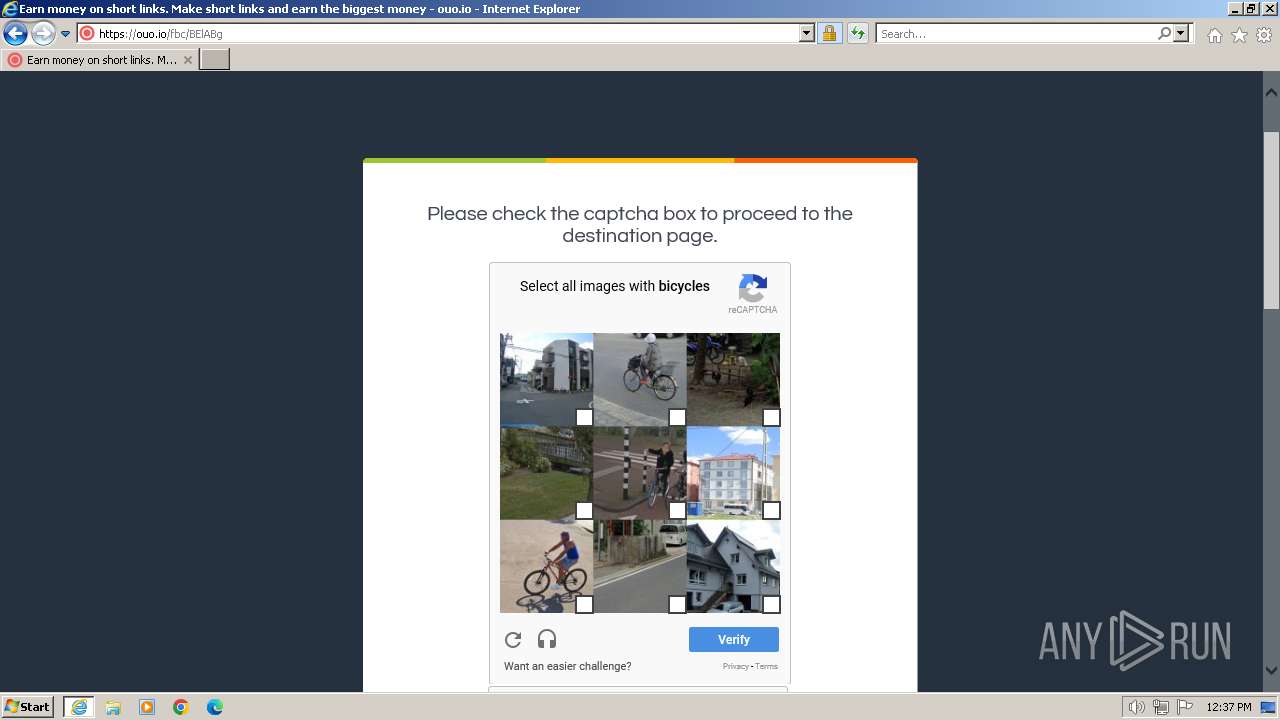The image size is (1280, 720).
Task: Click the browser Back arrow button
Action: (15, 34)
